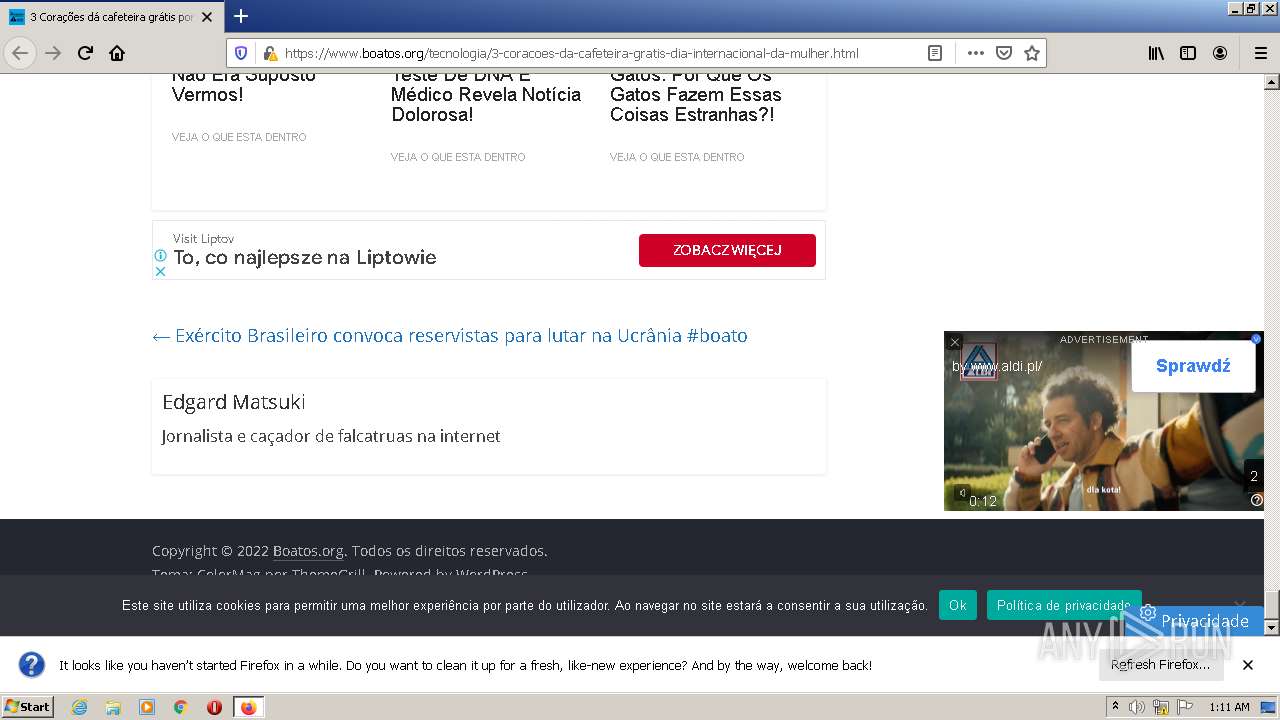The width and height of the screenshot is (1280, 720).
Task: Switch to the Firefox taskbar button
Action: pos(248,707)
